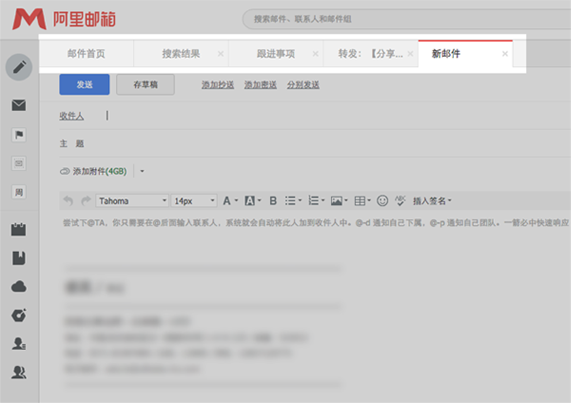Toggle bold text formatting

[x=273, y=201]
